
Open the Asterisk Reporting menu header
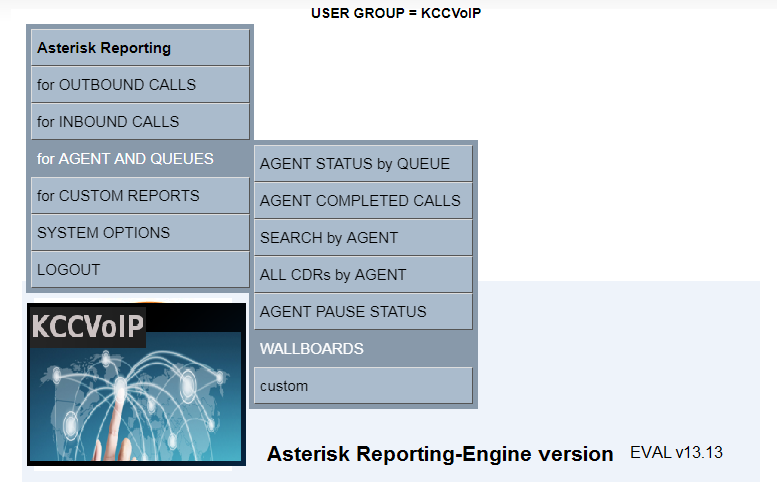coord(140,48)
